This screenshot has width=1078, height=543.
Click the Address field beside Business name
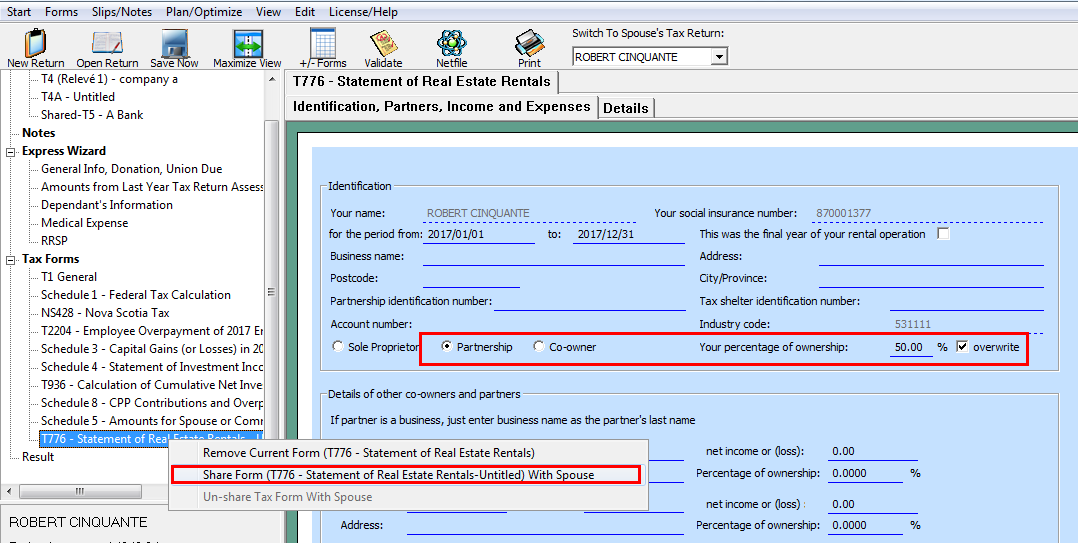tap(931, 256)
